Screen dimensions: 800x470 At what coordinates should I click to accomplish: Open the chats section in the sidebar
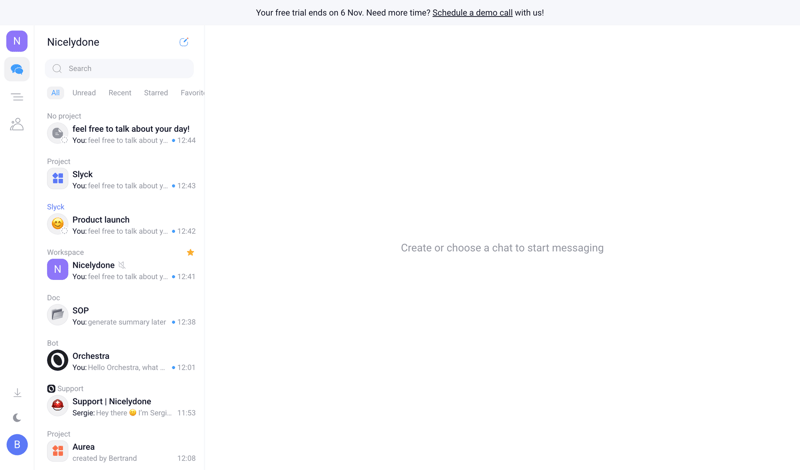point(17,69)
